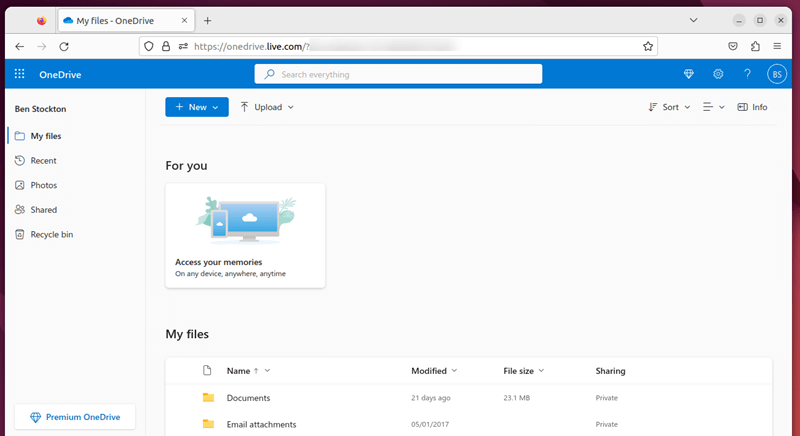
Task: Click the '23.1 MB' file size value
Action: coord(516,398)
